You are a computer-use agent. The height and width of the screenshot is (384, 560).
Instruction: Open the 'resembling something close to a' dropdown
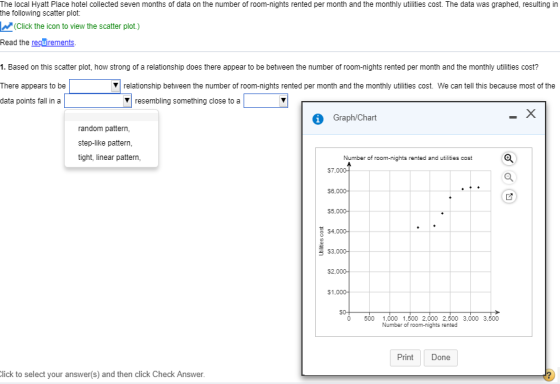265,101
